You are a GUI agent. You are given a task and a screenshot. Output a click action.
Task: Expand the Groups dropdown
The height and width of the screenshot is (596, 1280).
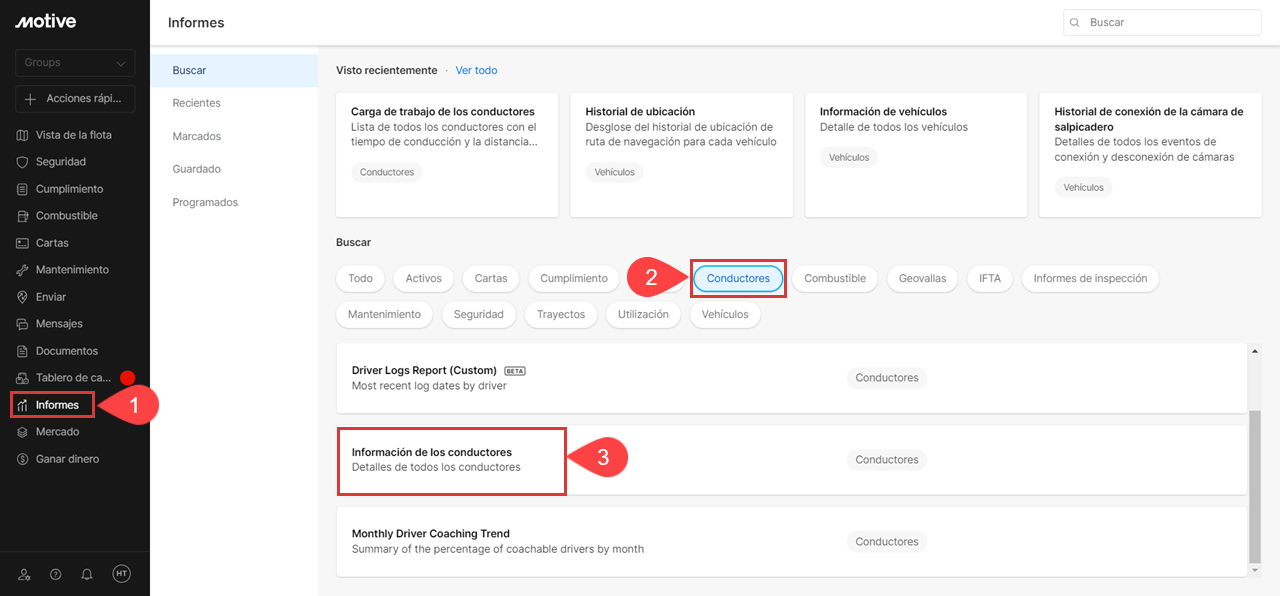[75, 63]
